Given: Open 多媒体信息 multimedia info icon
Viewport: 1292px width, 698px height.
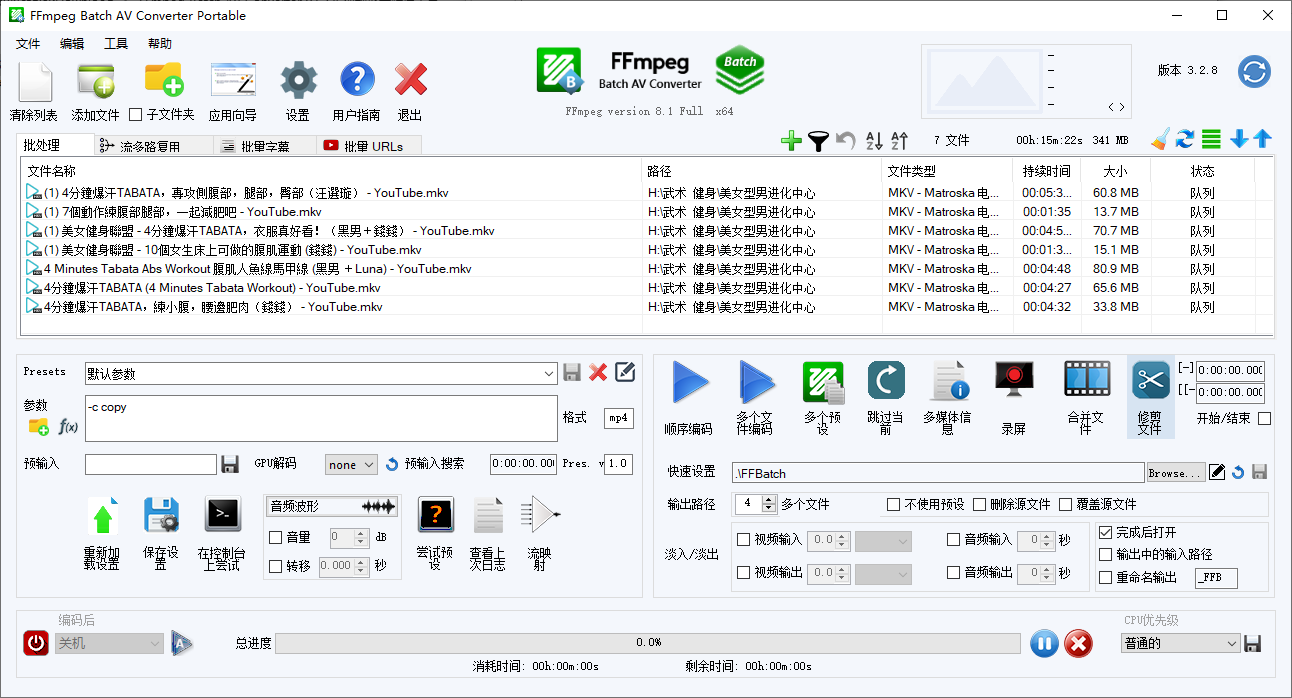Looking at the screenshot, I should point(948,382).
